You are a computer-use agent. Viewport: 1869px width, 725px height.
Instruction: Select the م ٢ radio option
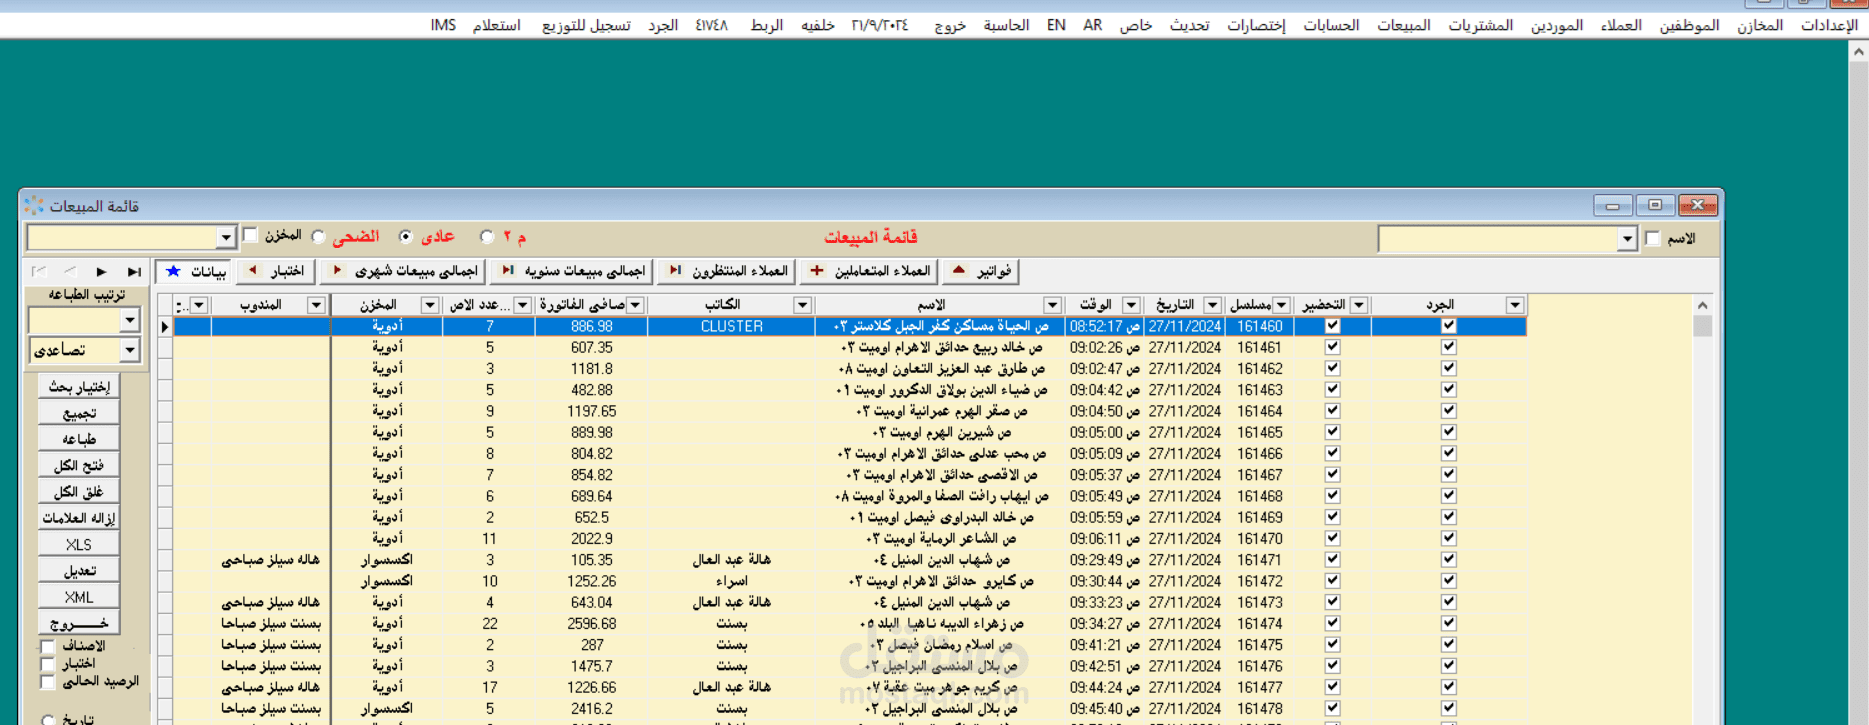(x=487, y=237)
